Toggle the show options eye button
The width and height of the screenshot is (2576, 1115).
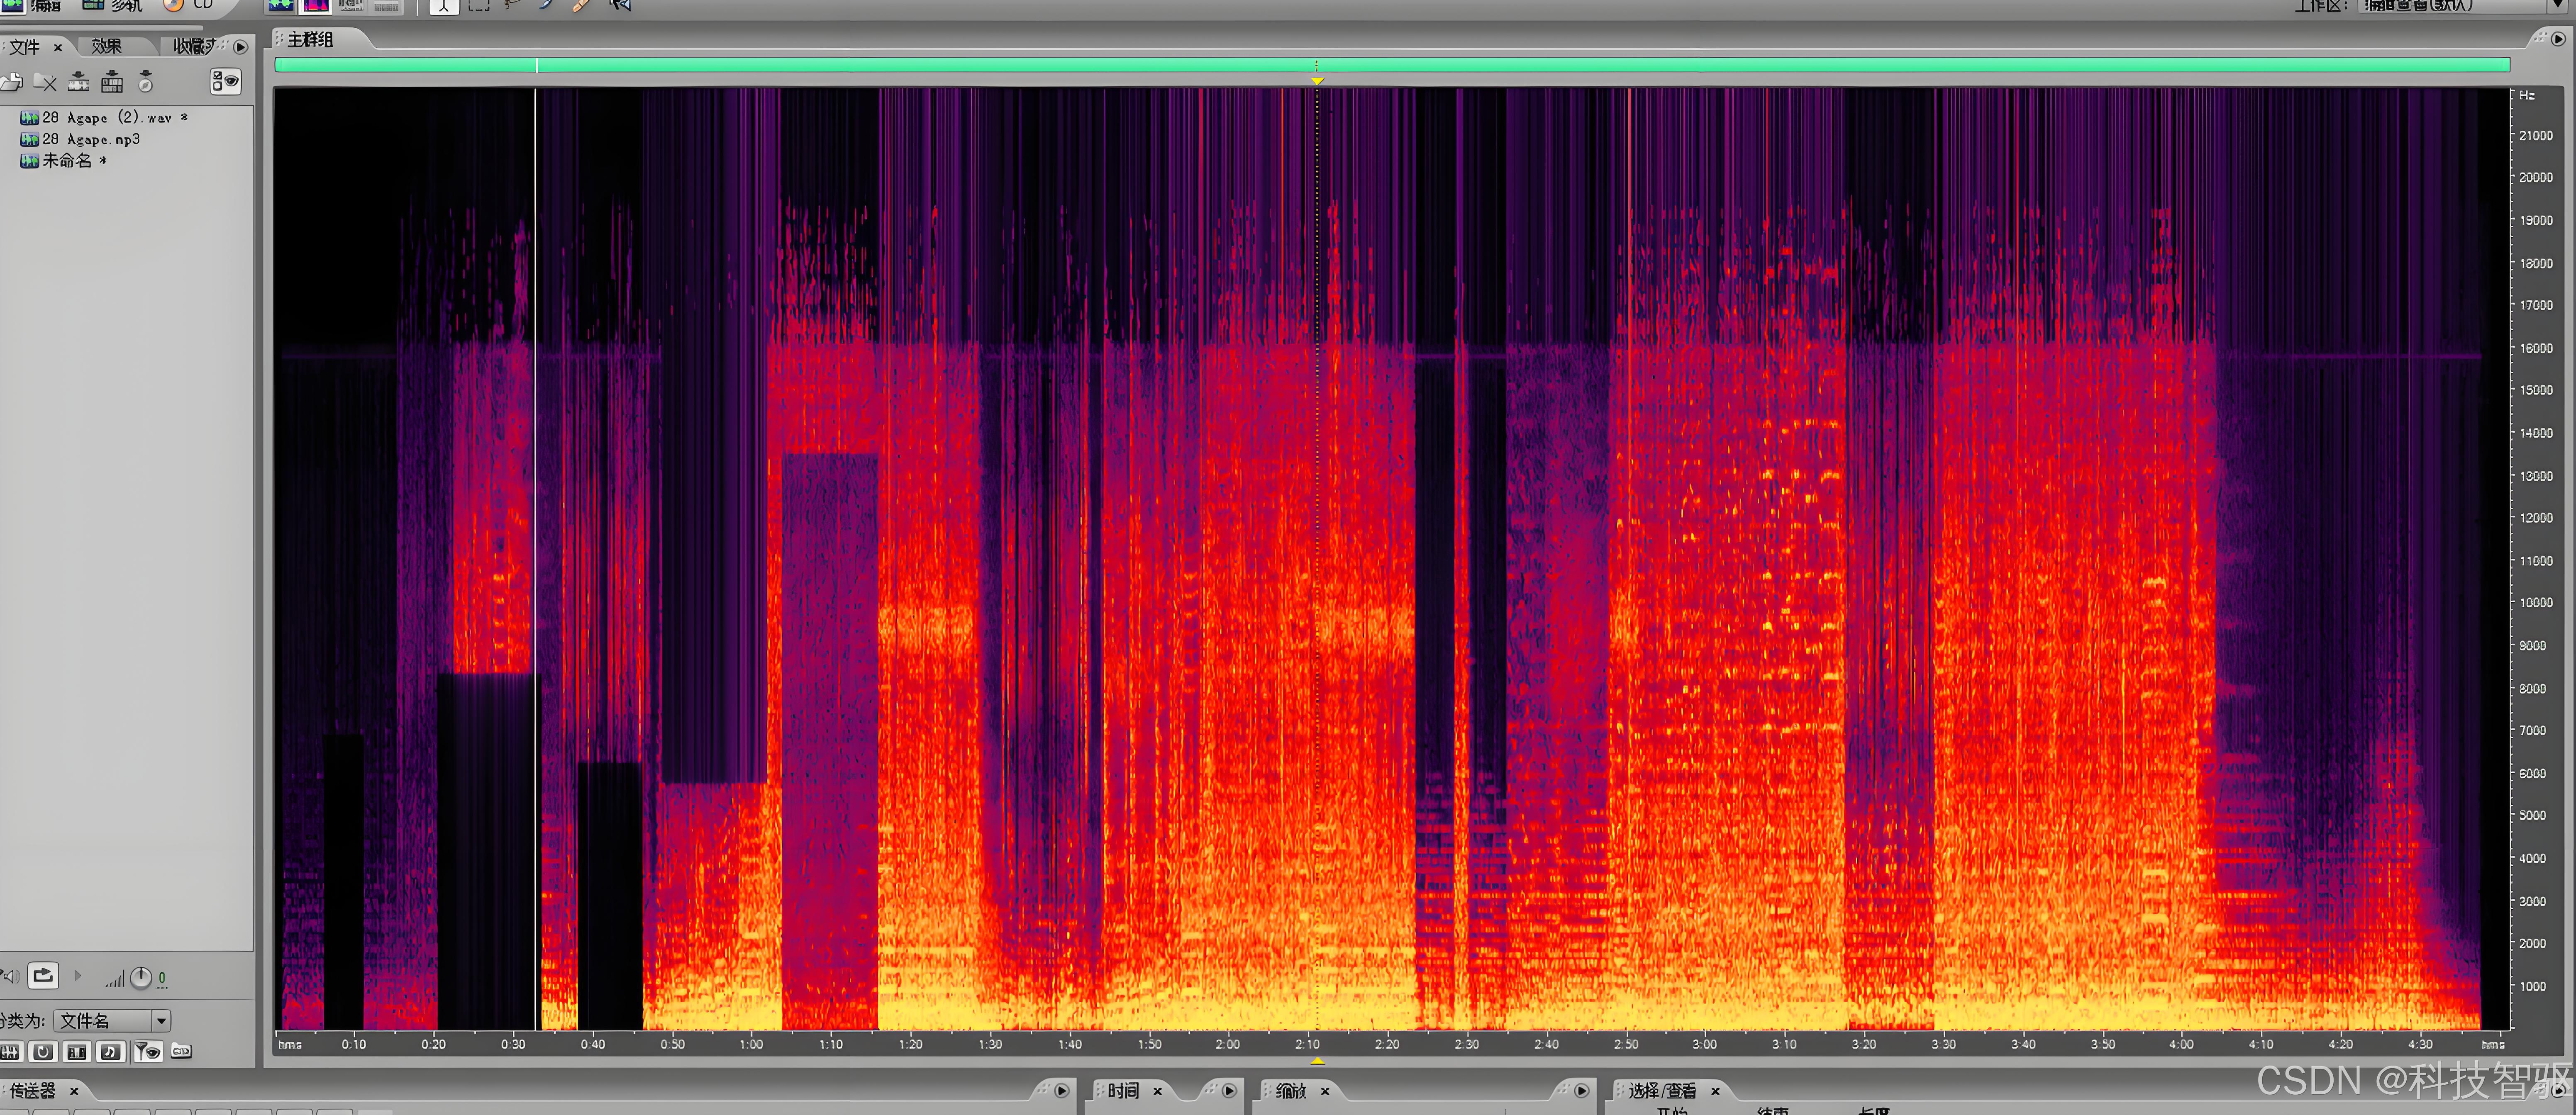226,82
